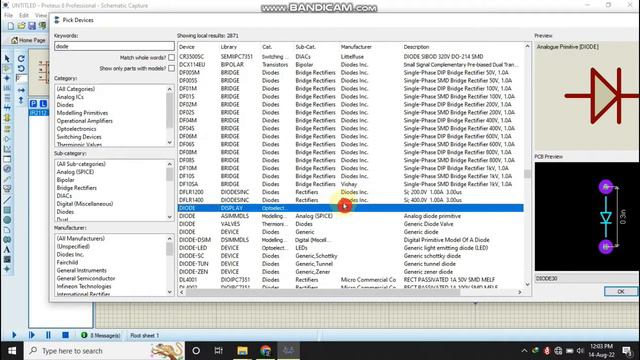Start simulation with the Play button
The height and width of the screenshot is (360, 640).
[x=14, y=335]
